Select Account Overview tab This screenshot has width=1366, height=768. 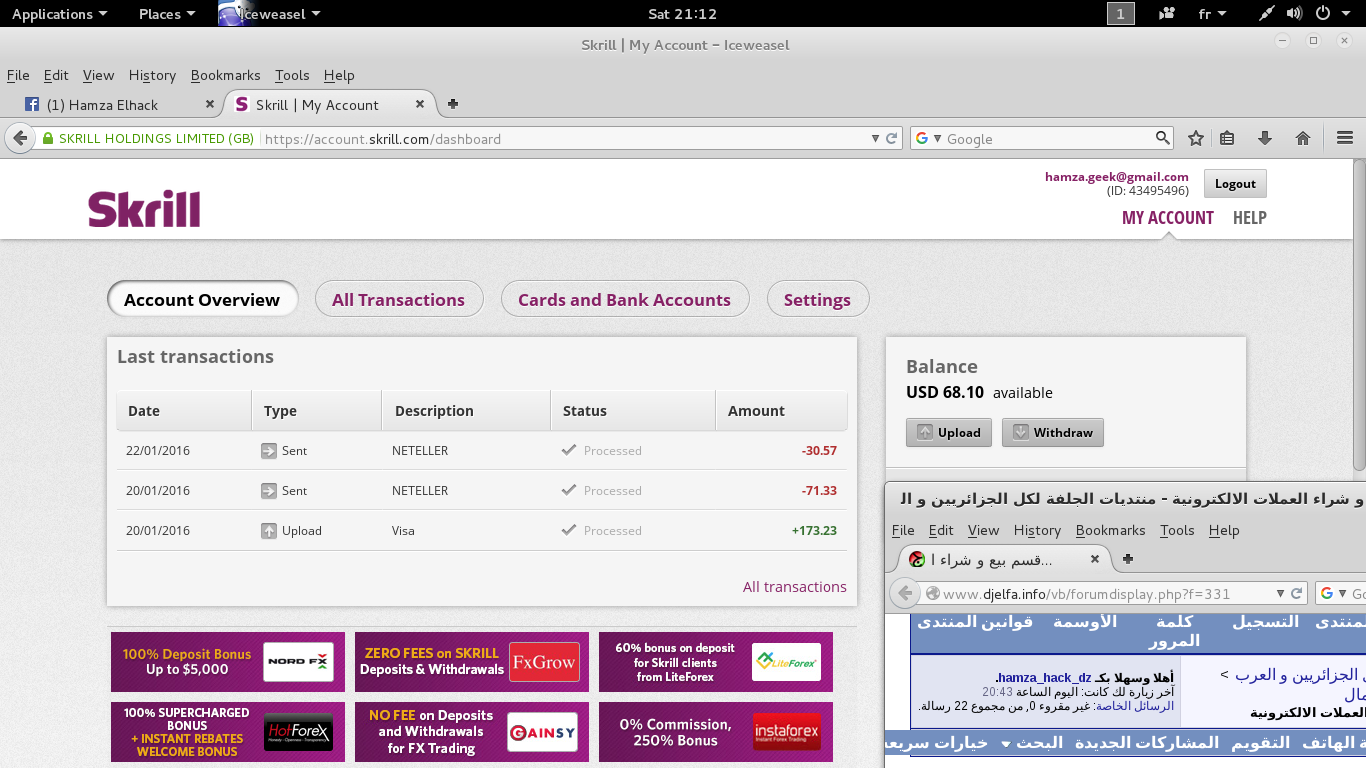coord(202,300)
